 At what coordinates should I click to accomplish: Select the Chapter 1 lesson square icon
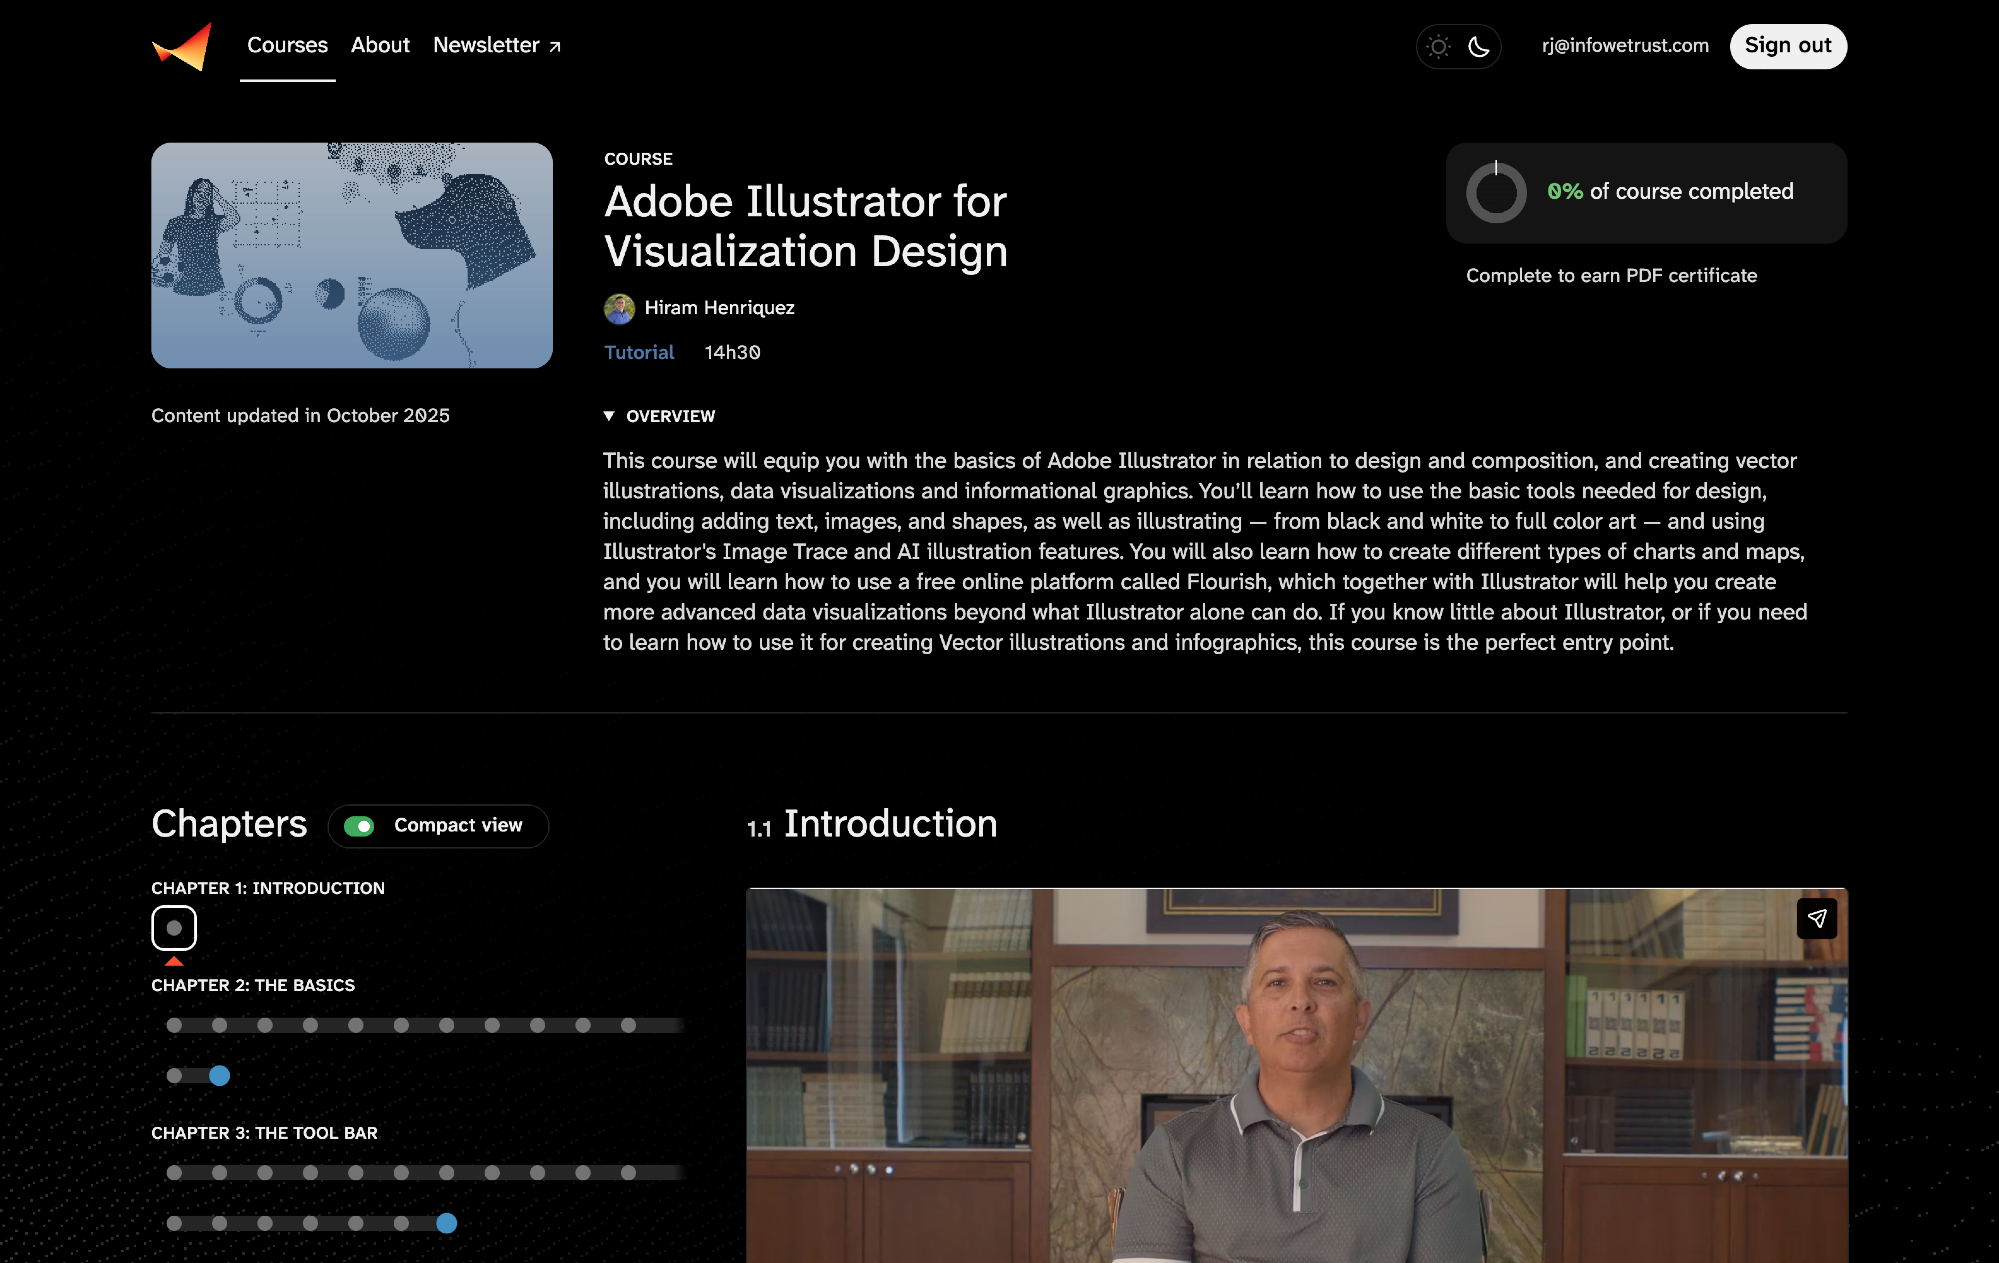(x=174, y=928)
